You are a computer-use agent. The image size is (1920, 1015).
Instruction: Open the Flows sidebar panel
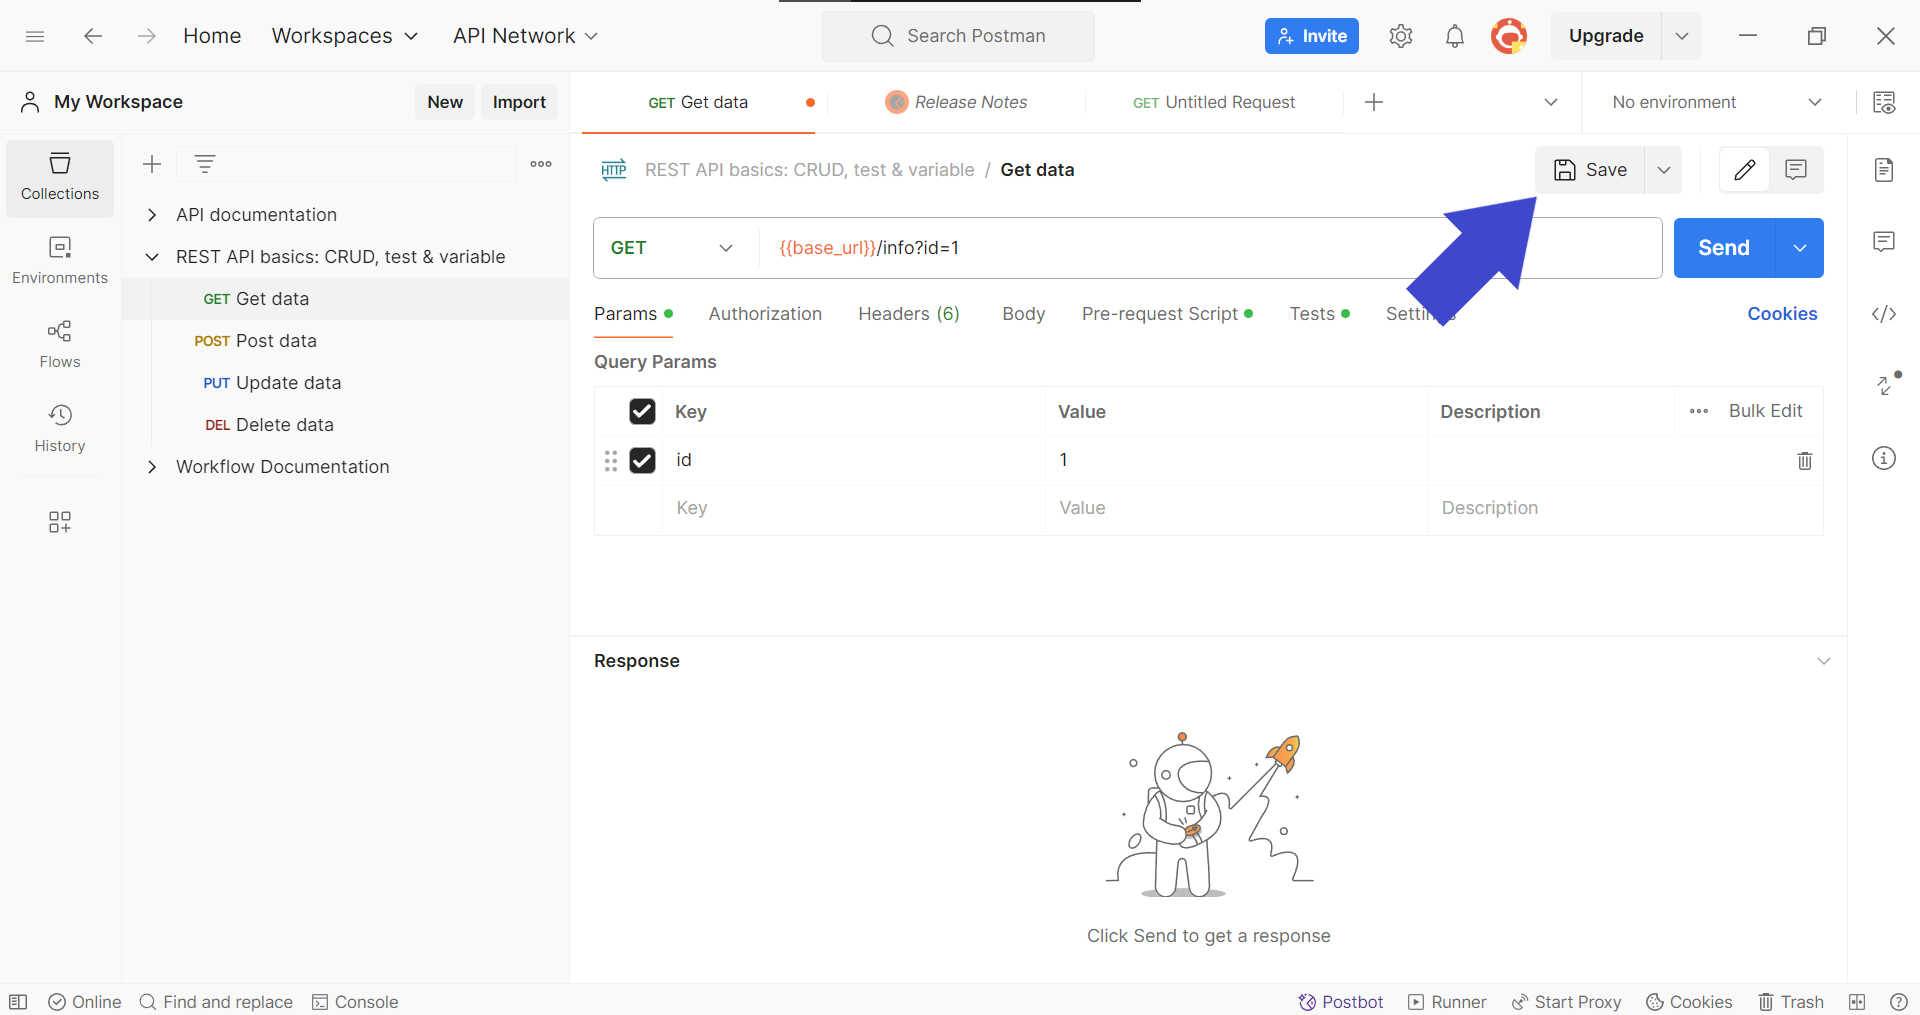[60, 345]
